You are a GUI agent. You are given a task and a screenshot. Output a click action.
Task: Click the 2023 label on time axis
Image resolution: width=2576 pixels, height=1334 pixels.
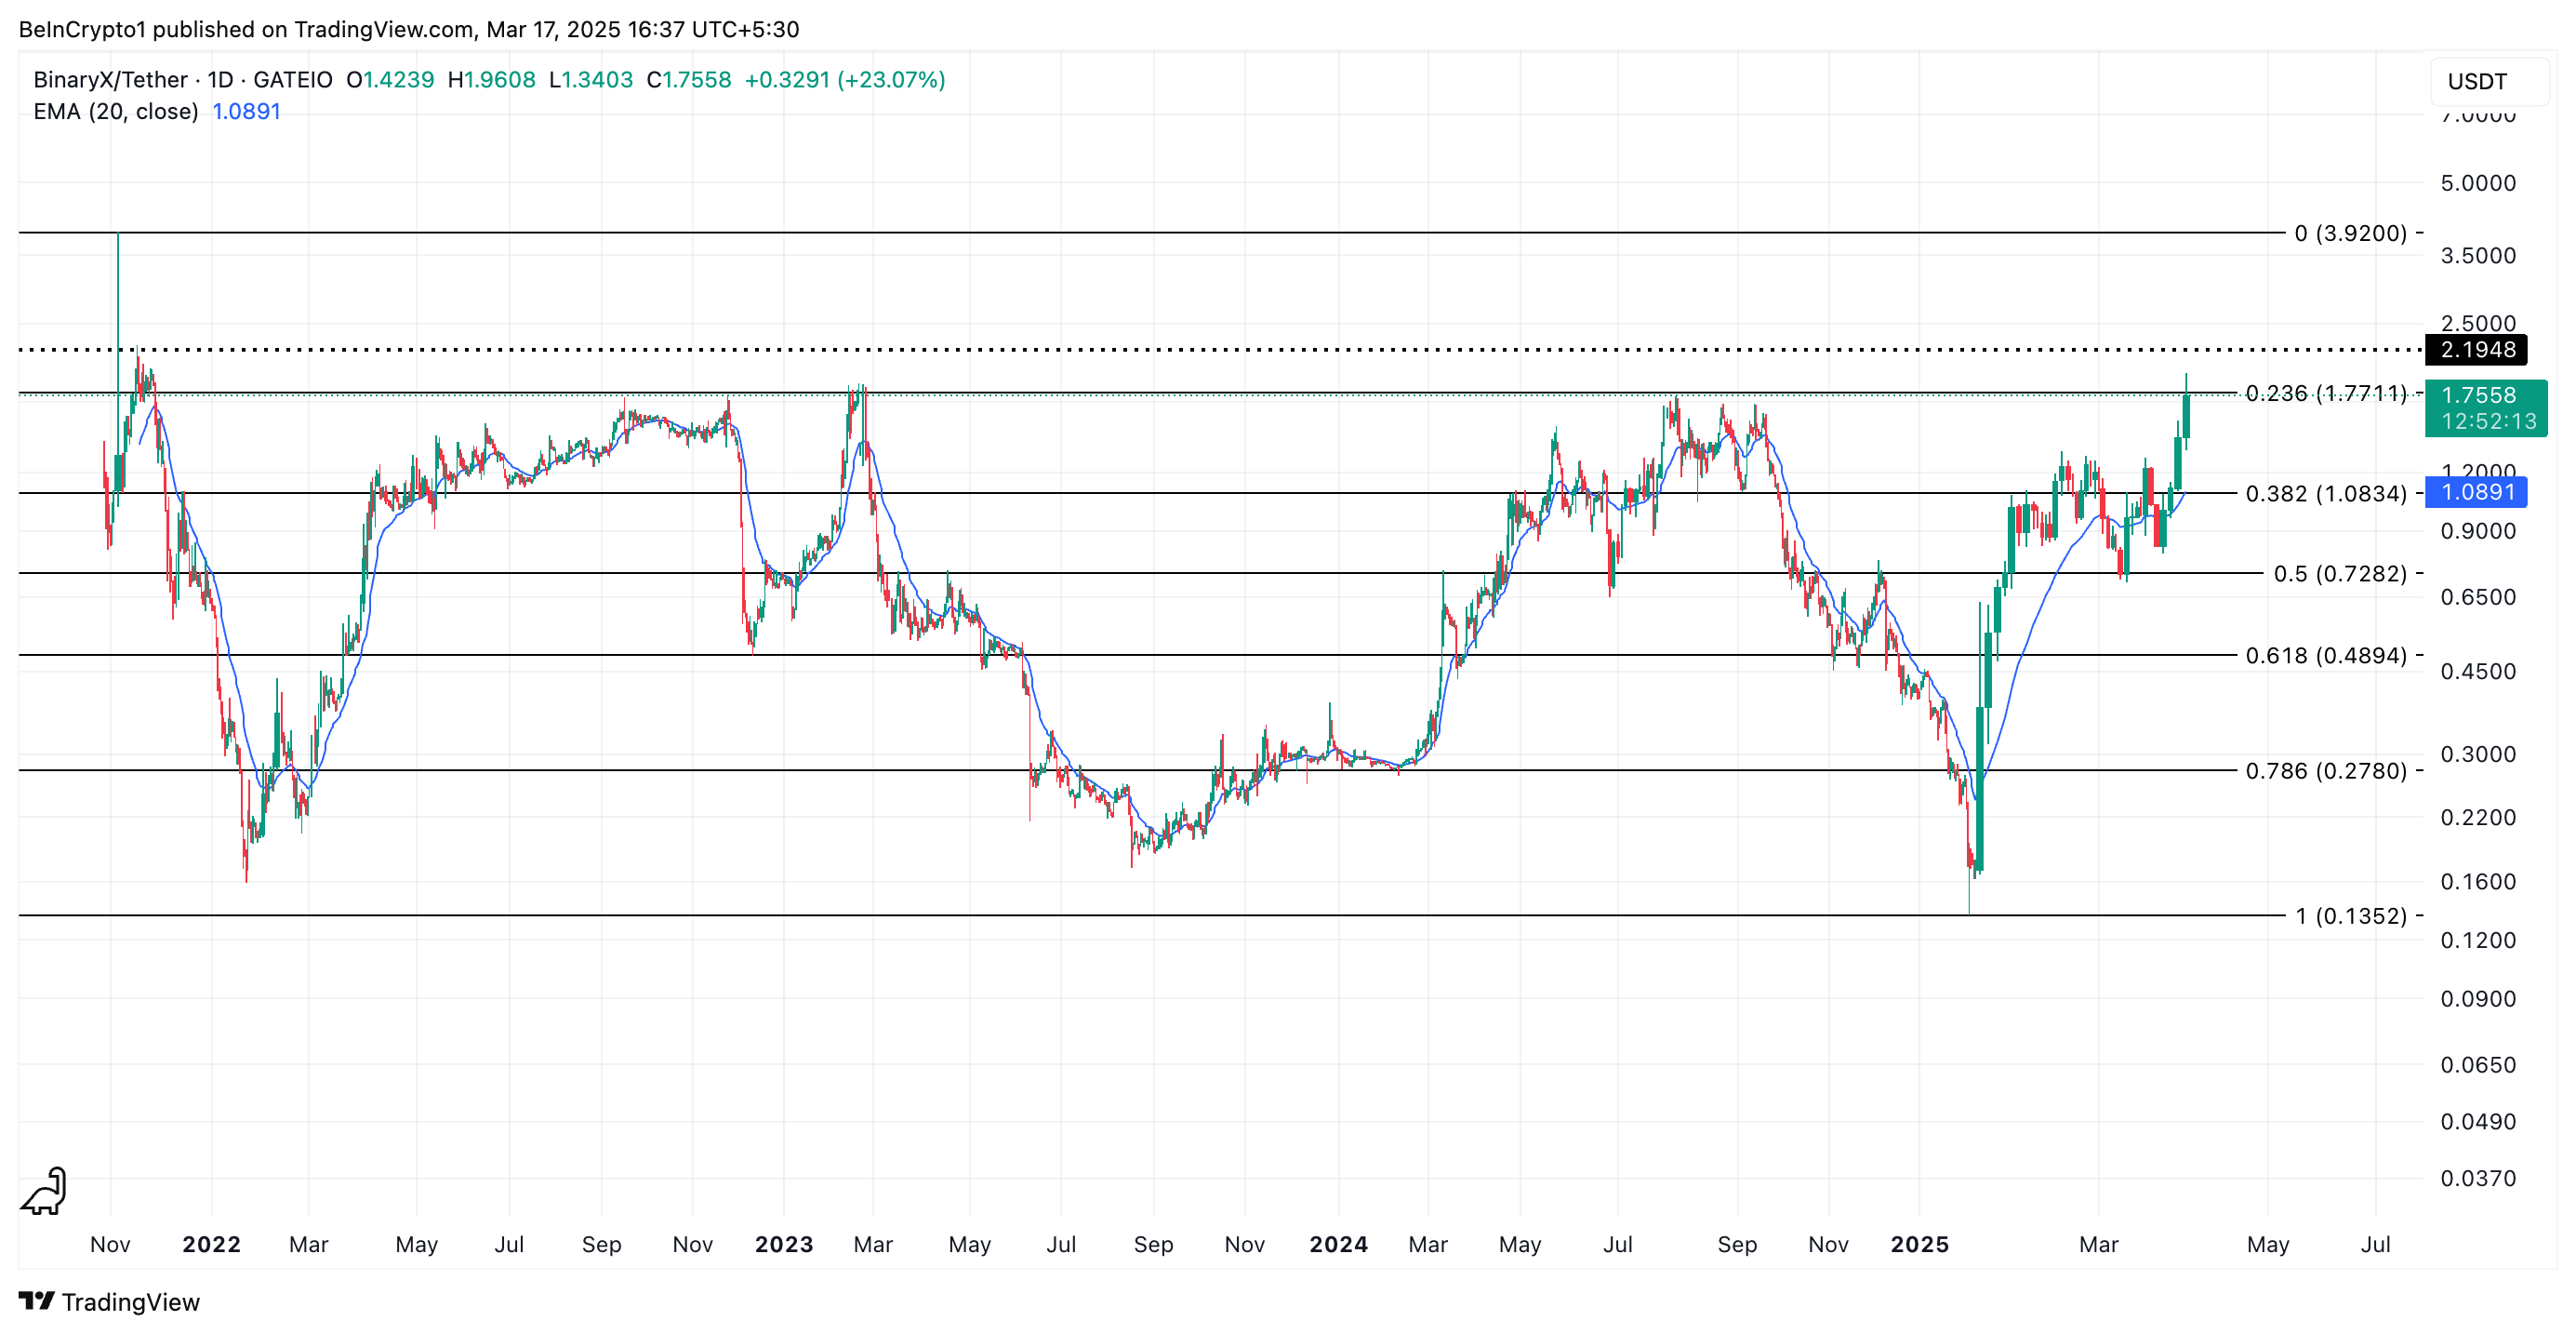783,1244
